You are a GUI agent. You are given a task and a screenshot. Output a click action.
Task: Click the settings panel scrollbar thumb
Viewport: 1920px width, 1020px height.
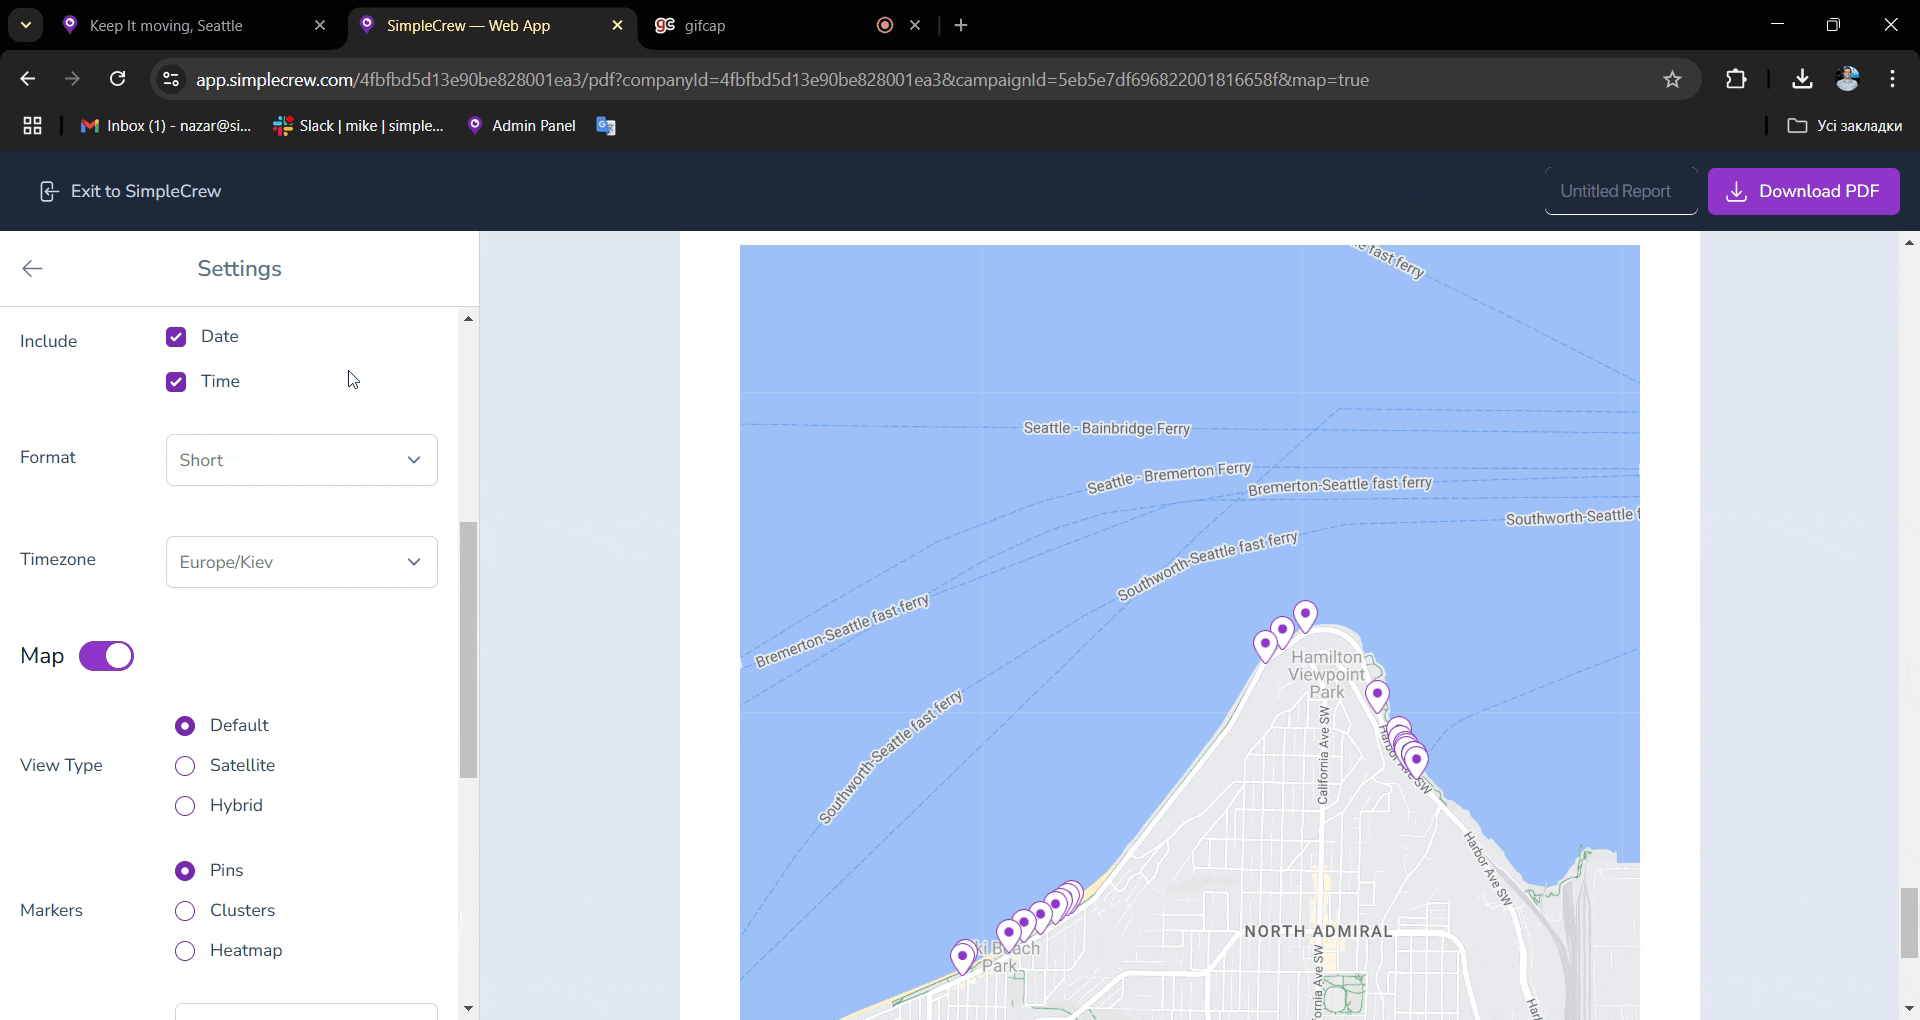coord(468,650)
